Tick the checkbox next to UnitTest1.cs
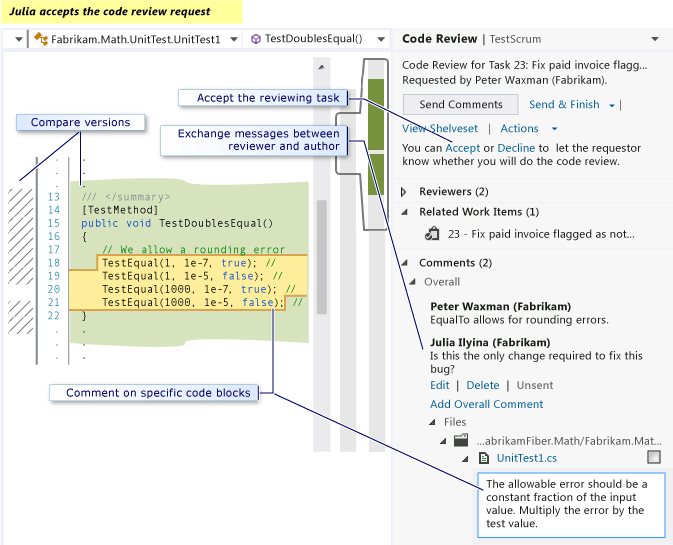 pyautogui.click(x=654, y=457)
